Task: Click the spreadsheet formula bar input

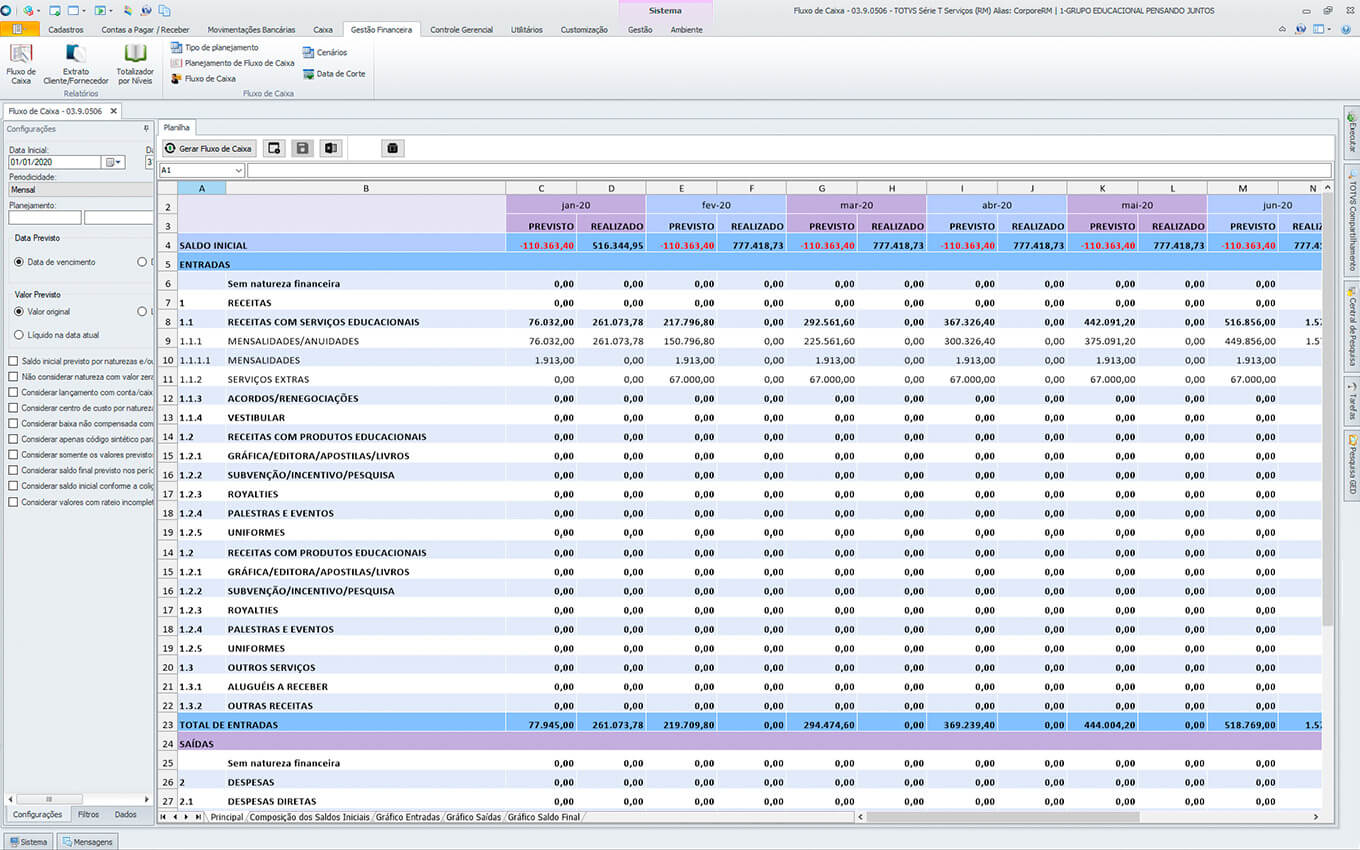Action: click(x=788, y=171)
